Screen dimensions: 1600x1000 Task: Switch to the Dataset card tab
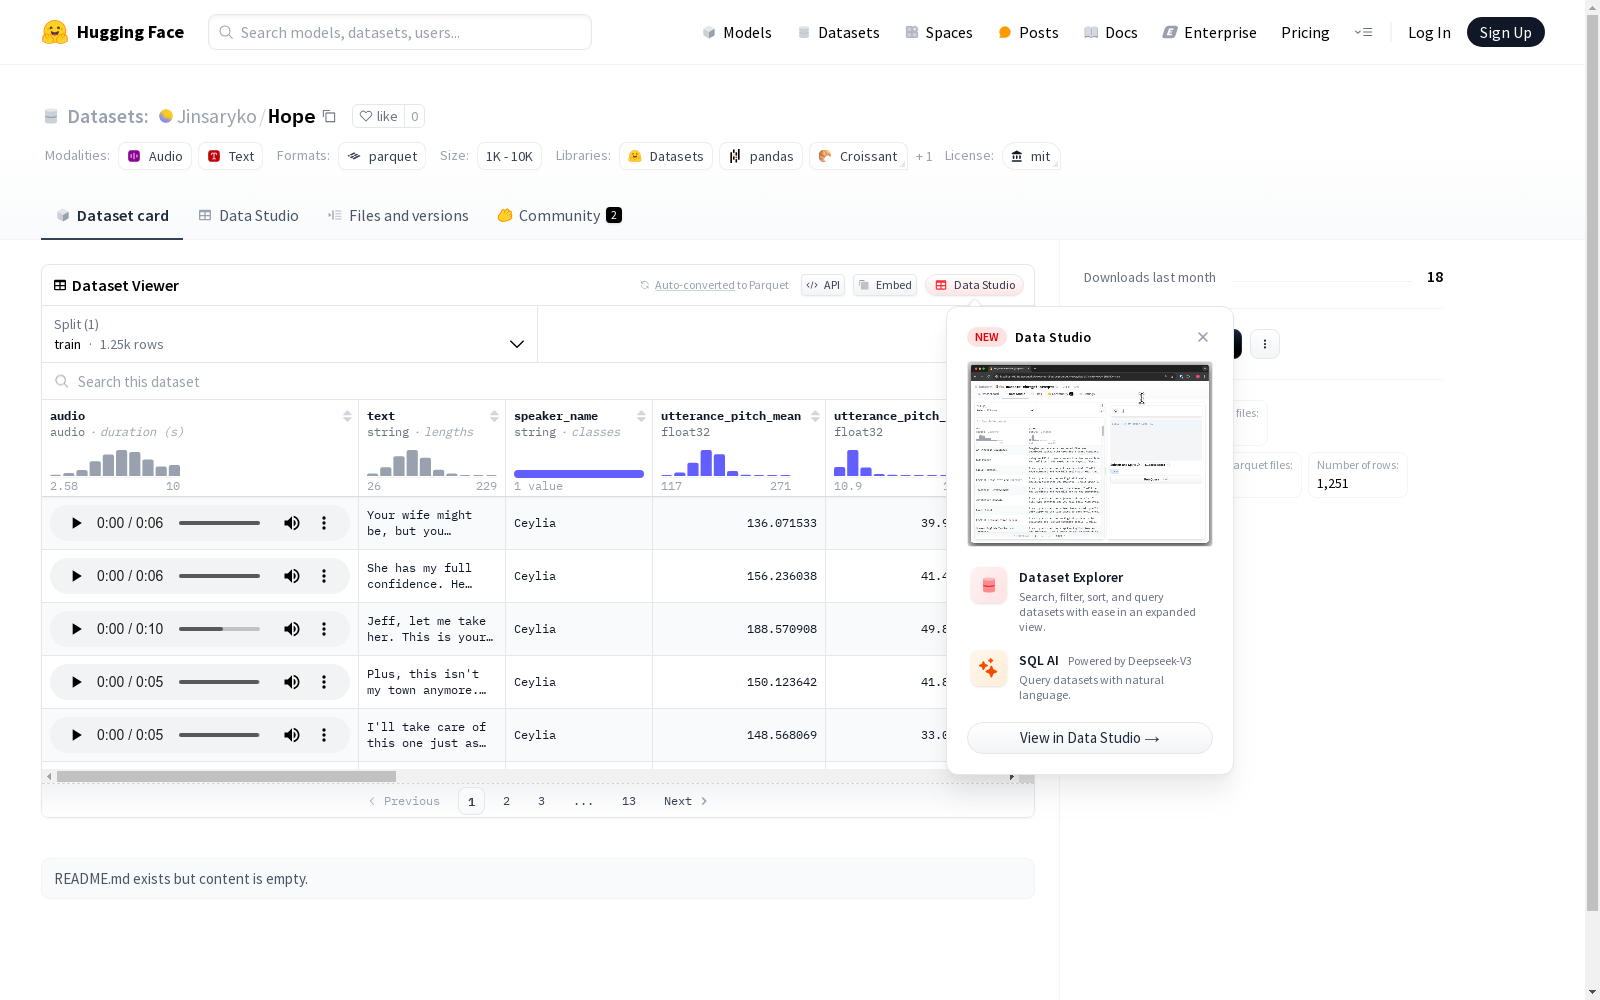tap(112, 216)
